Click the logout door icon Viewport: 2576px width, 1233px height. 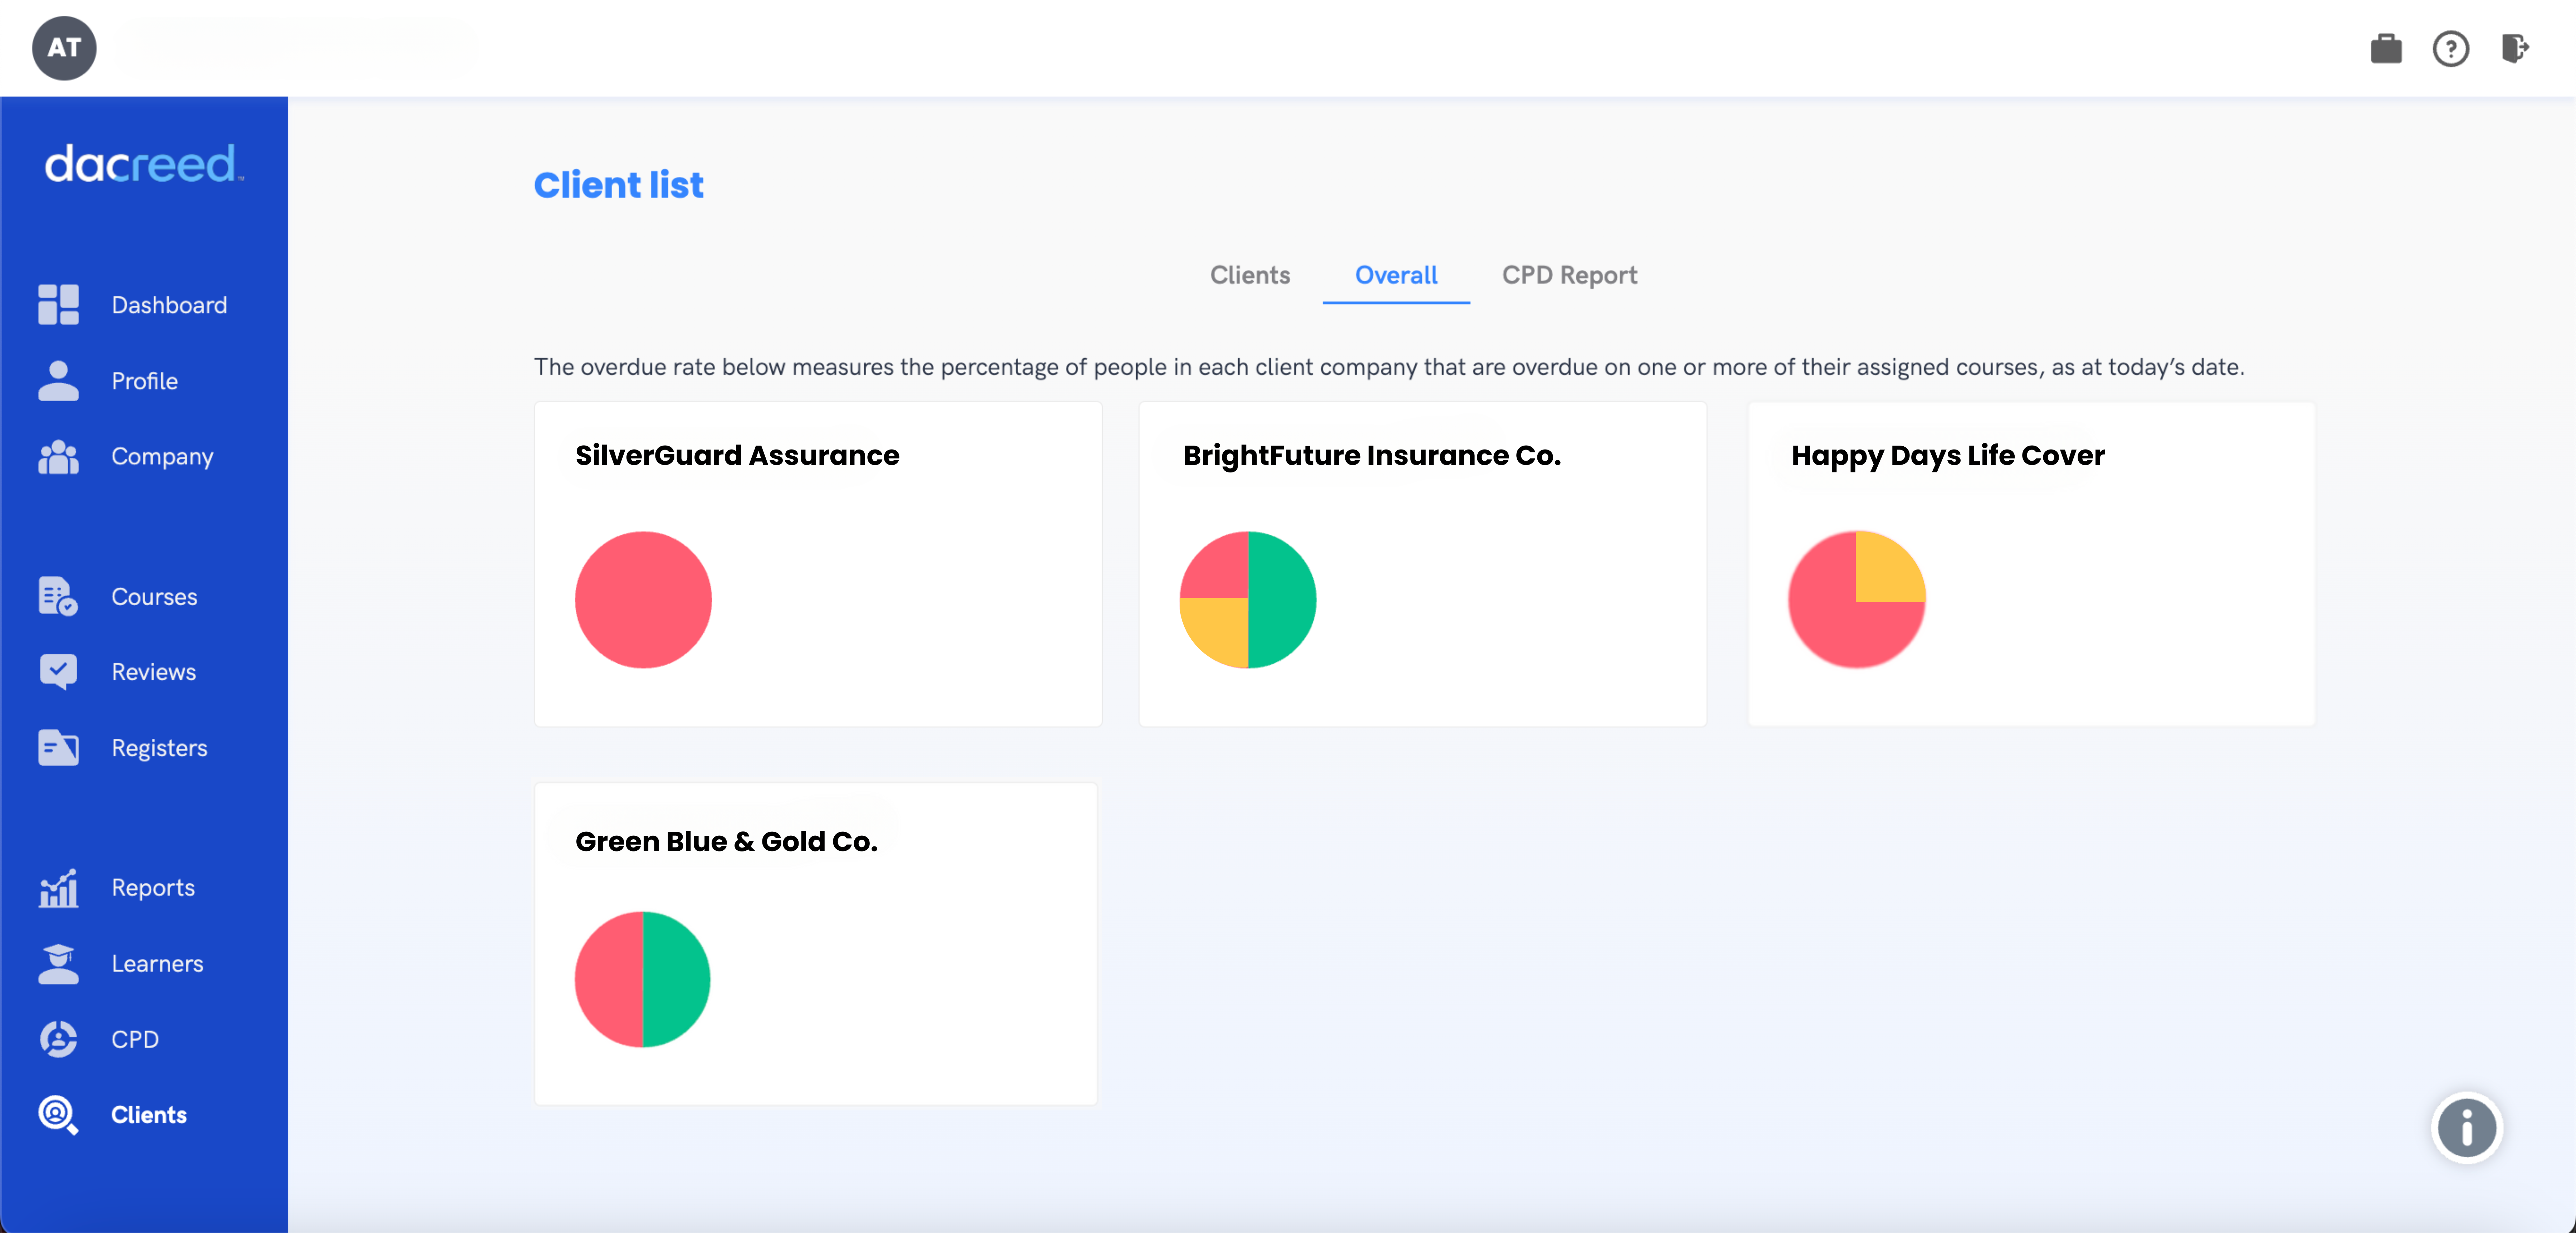point(2515,48)
